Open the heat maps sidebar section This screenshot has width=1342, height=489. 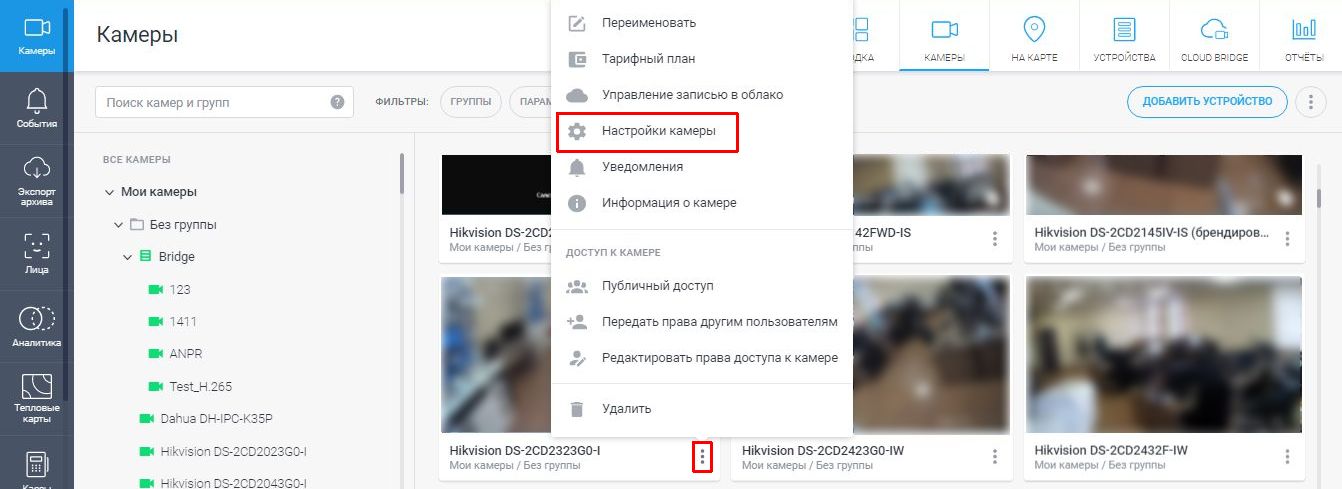point(36,398)
